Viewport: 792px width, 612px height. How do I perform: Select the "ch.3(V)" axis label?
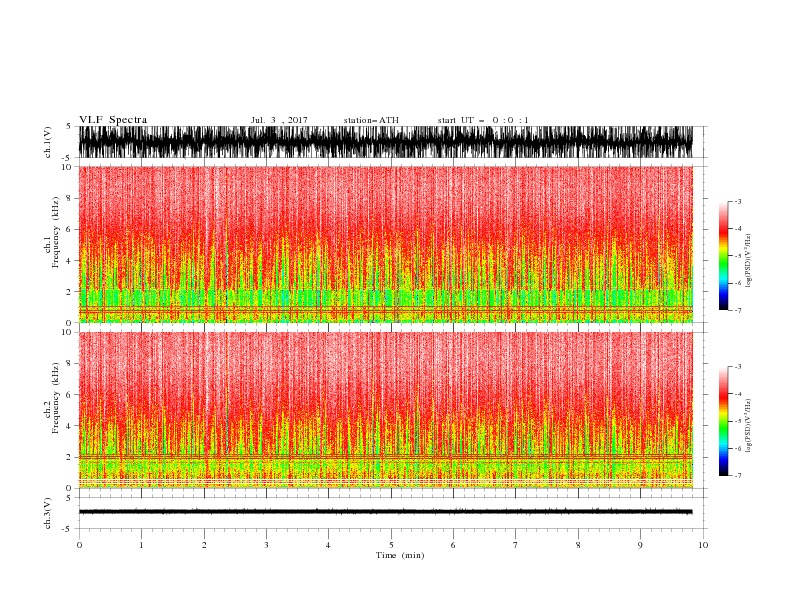coord(48,514)
